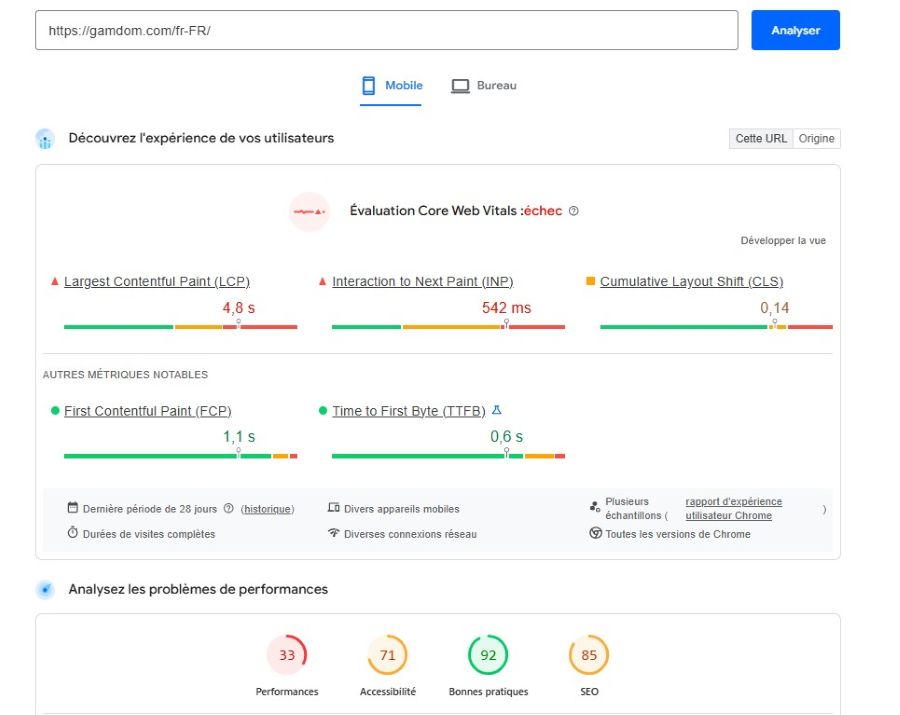Click the SEO score gauge 85
This screenshot has width=900, height=715.
point(589,655)
